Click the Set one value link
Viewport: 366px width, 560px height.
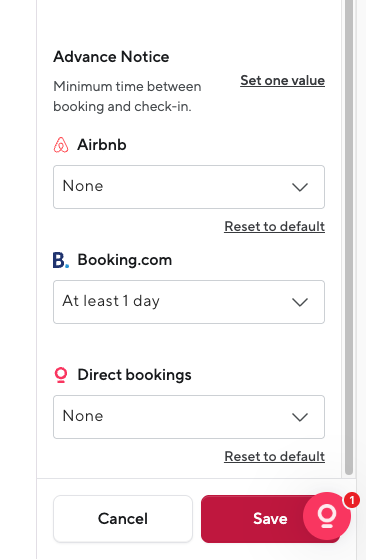(x=282, y=81)
